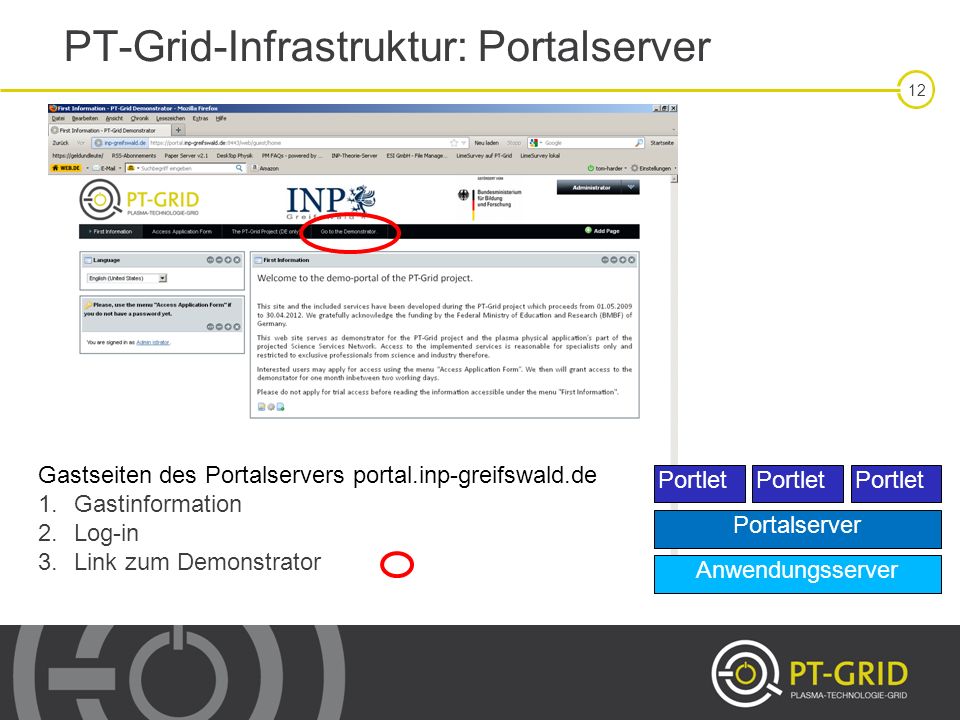Open a new tab with the plus button
The height and width of the screenshot is (720, 960).
coord(178,130)
